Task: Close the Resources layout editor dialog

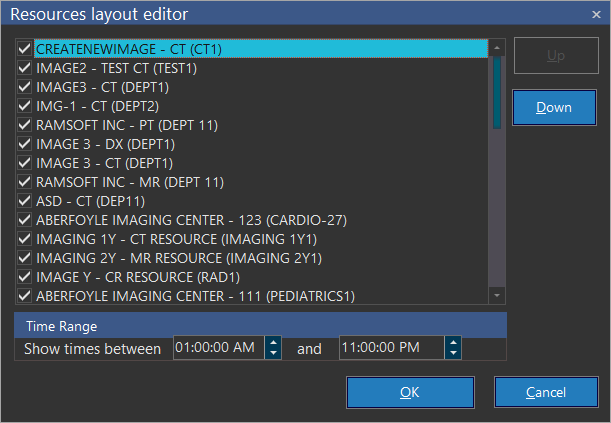Action: [596, 13]
